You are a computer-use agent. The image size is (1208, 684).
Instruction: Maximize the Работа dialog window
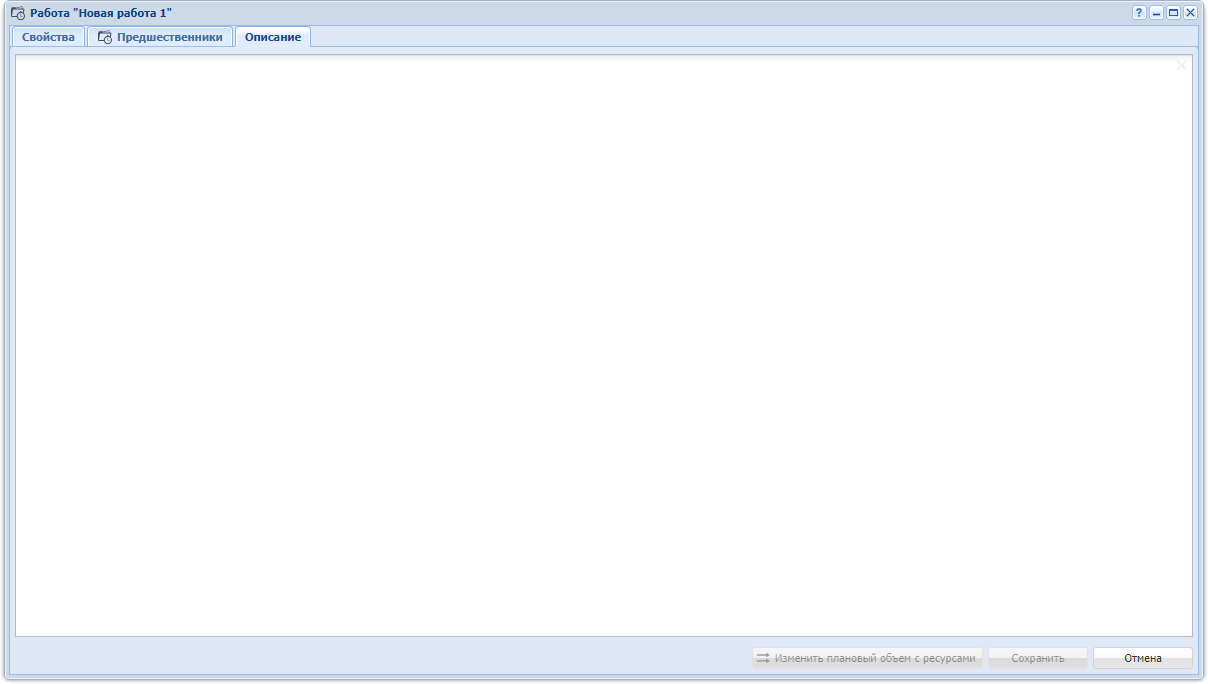[1174, 13]
